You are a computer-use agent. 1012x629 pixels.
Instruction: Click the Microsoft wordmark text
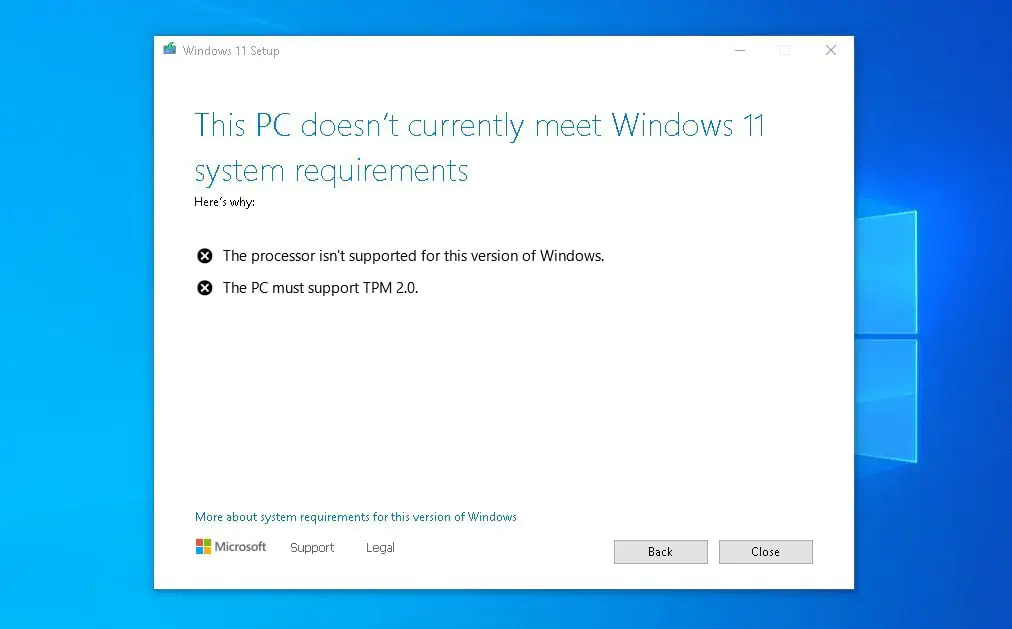pos(240,546)
